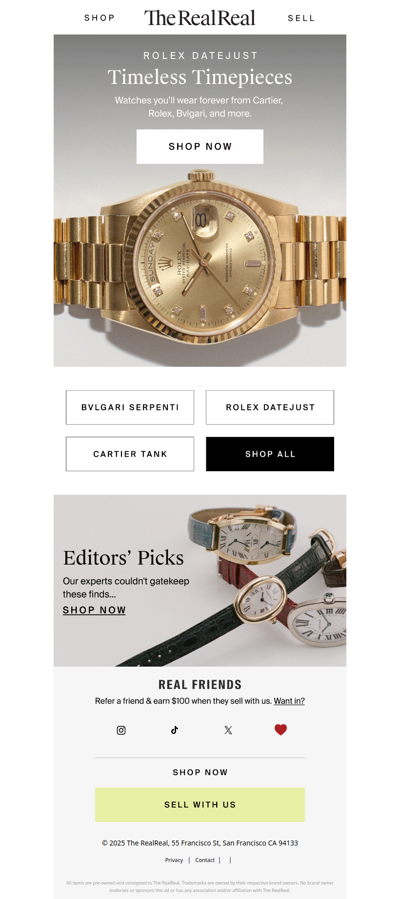Open the X social icon

pyautogui.click(x=228, y=730)
